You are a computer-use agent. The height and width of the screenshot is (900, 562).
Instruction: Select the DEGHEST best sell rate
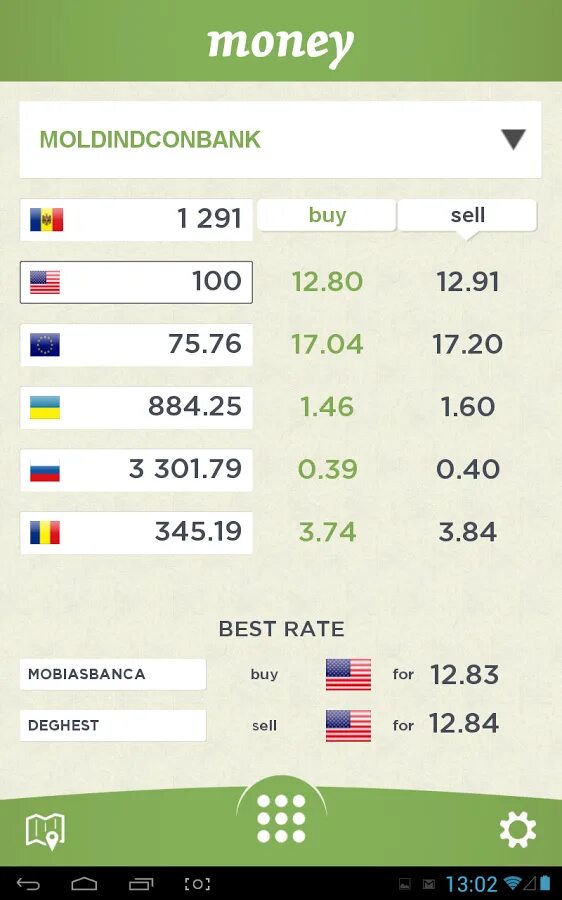(x=113, y=725)
